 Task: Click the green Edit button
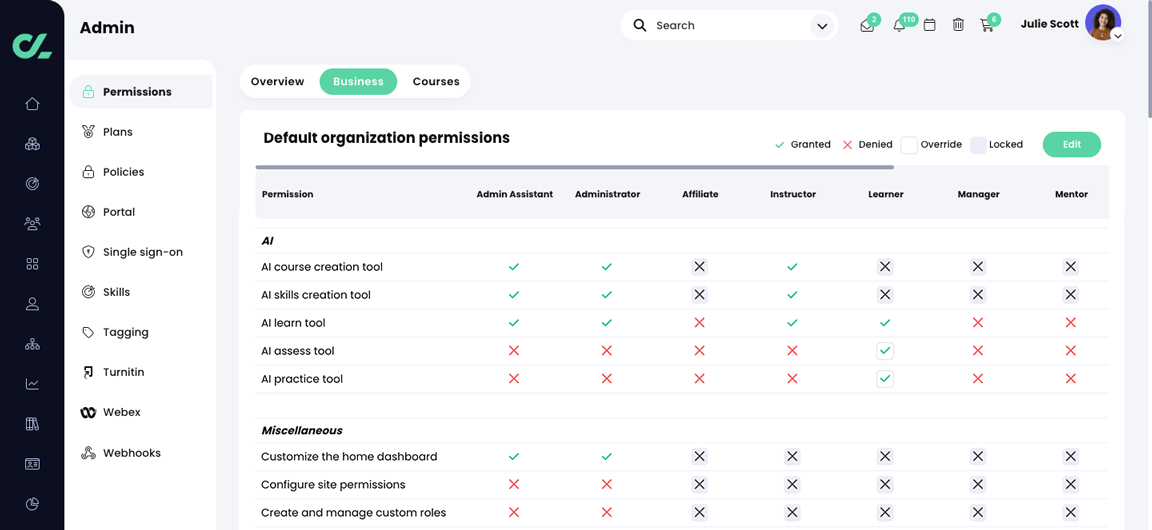[1072, 145]
